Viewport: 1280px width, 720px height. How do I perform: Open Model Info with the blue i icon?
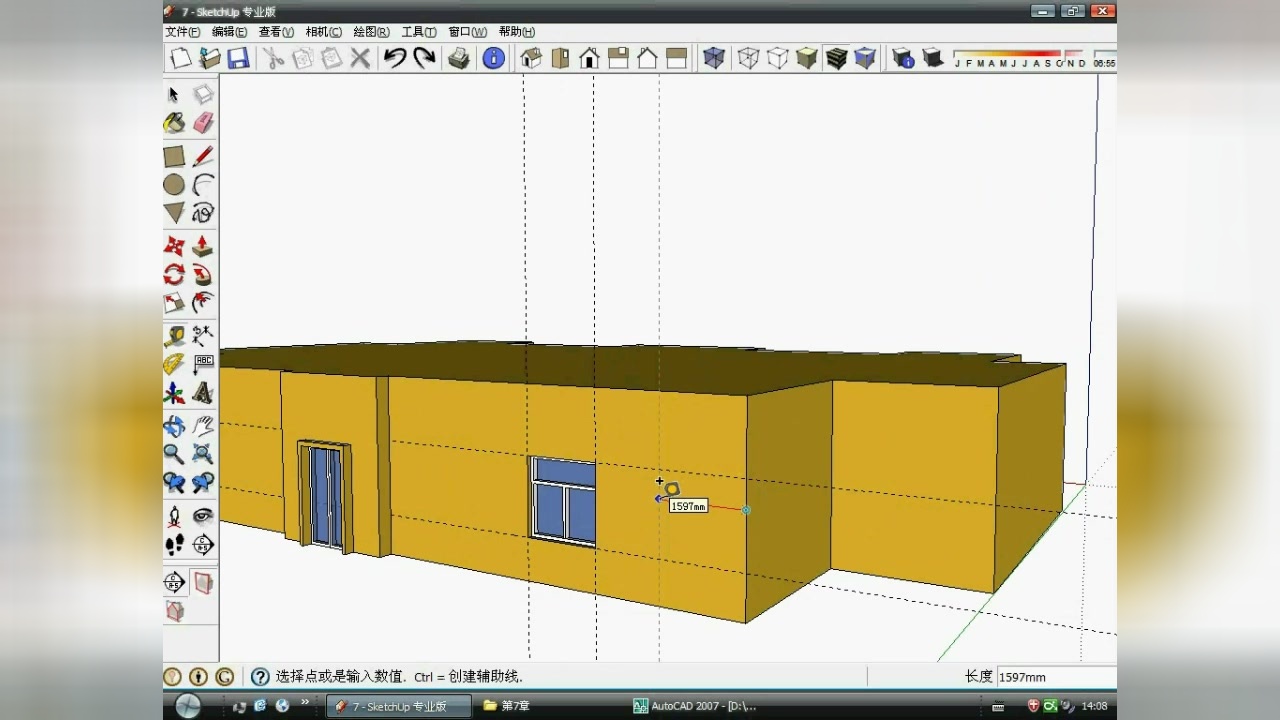click(493, 58)
